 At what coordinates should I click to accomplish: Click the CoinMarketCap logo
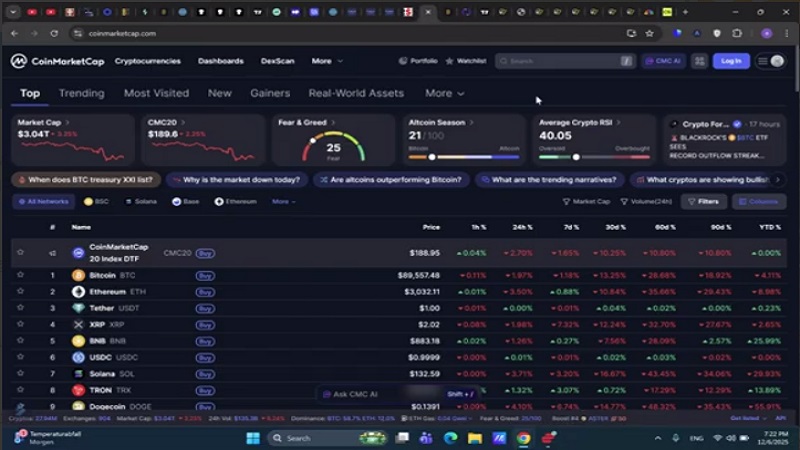(x=55, y=61)
